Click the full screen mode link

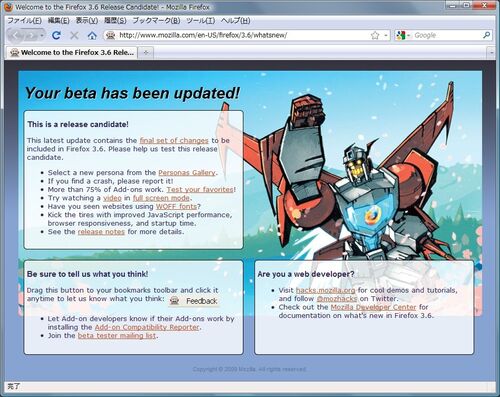161,198
